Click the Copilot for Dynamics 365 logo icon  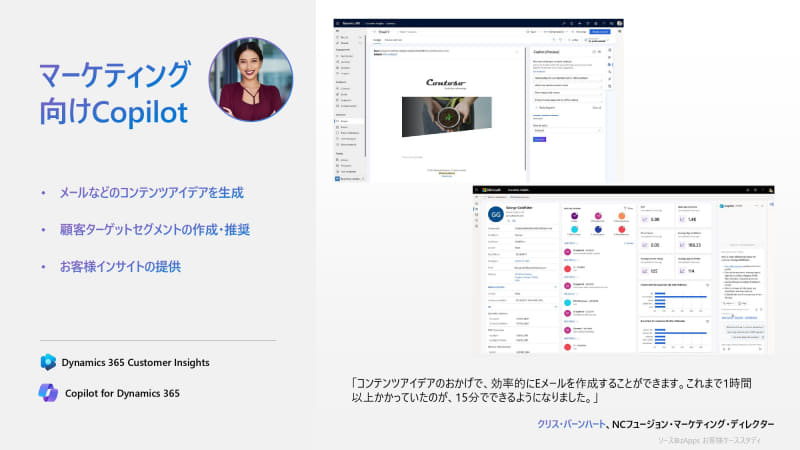click(48, 393)
